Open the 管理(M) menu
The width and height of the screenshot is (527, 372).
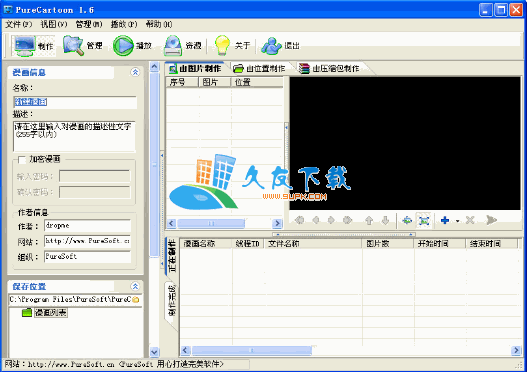click(x=89, y=24)
